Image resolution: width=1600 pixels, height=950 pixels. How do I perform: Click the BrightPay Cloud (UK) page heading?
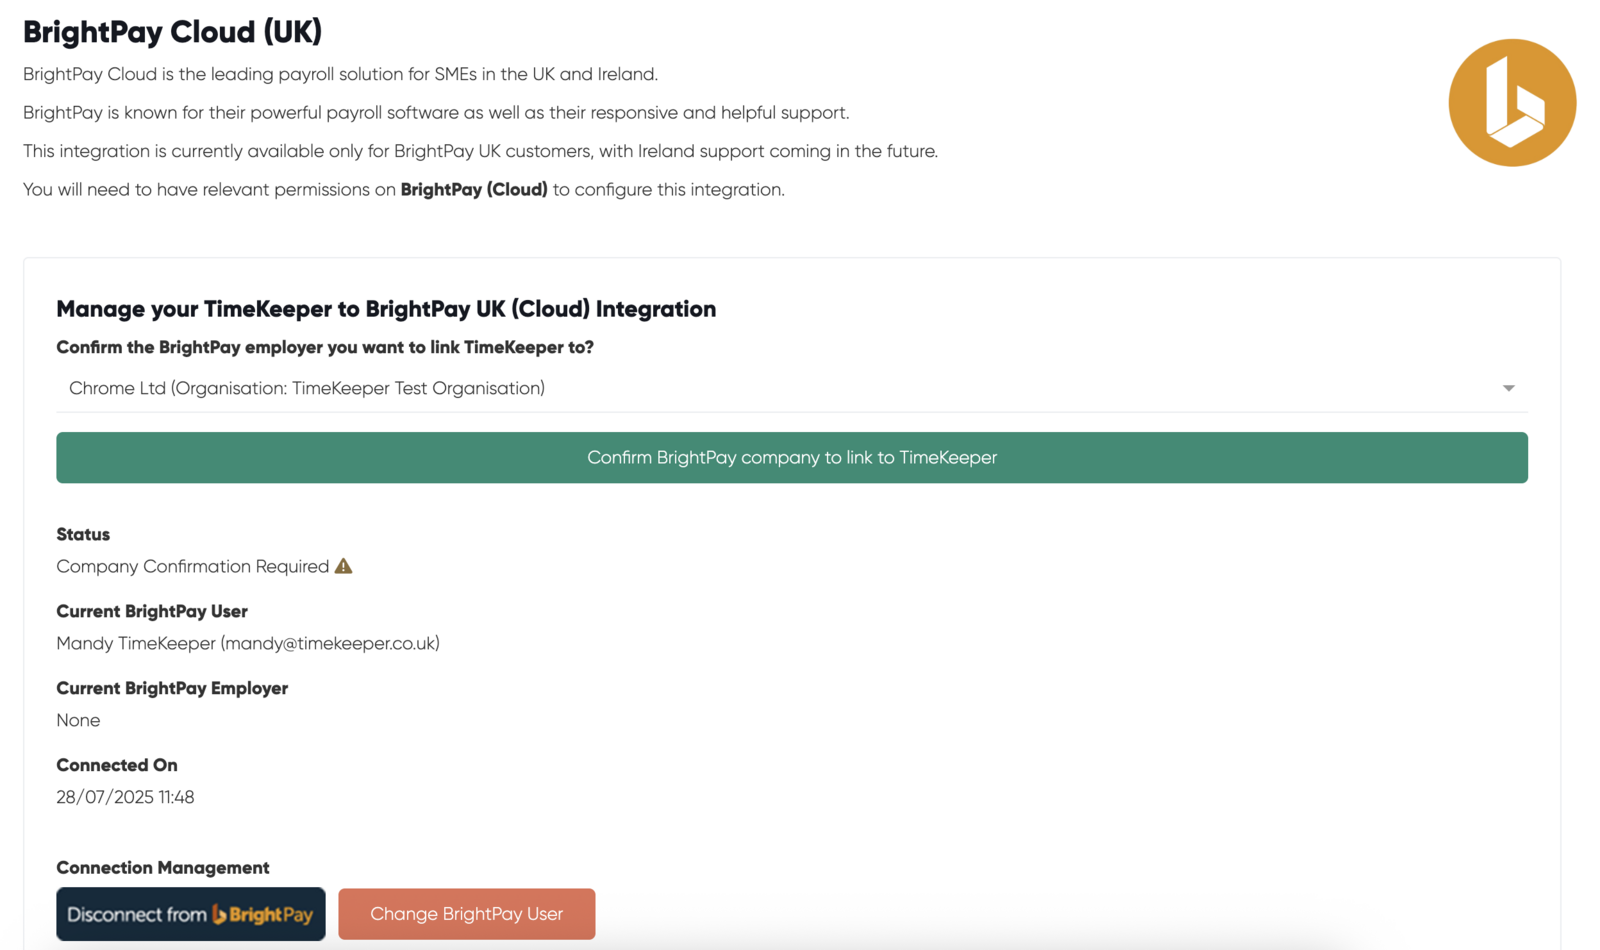click(172, 32)
